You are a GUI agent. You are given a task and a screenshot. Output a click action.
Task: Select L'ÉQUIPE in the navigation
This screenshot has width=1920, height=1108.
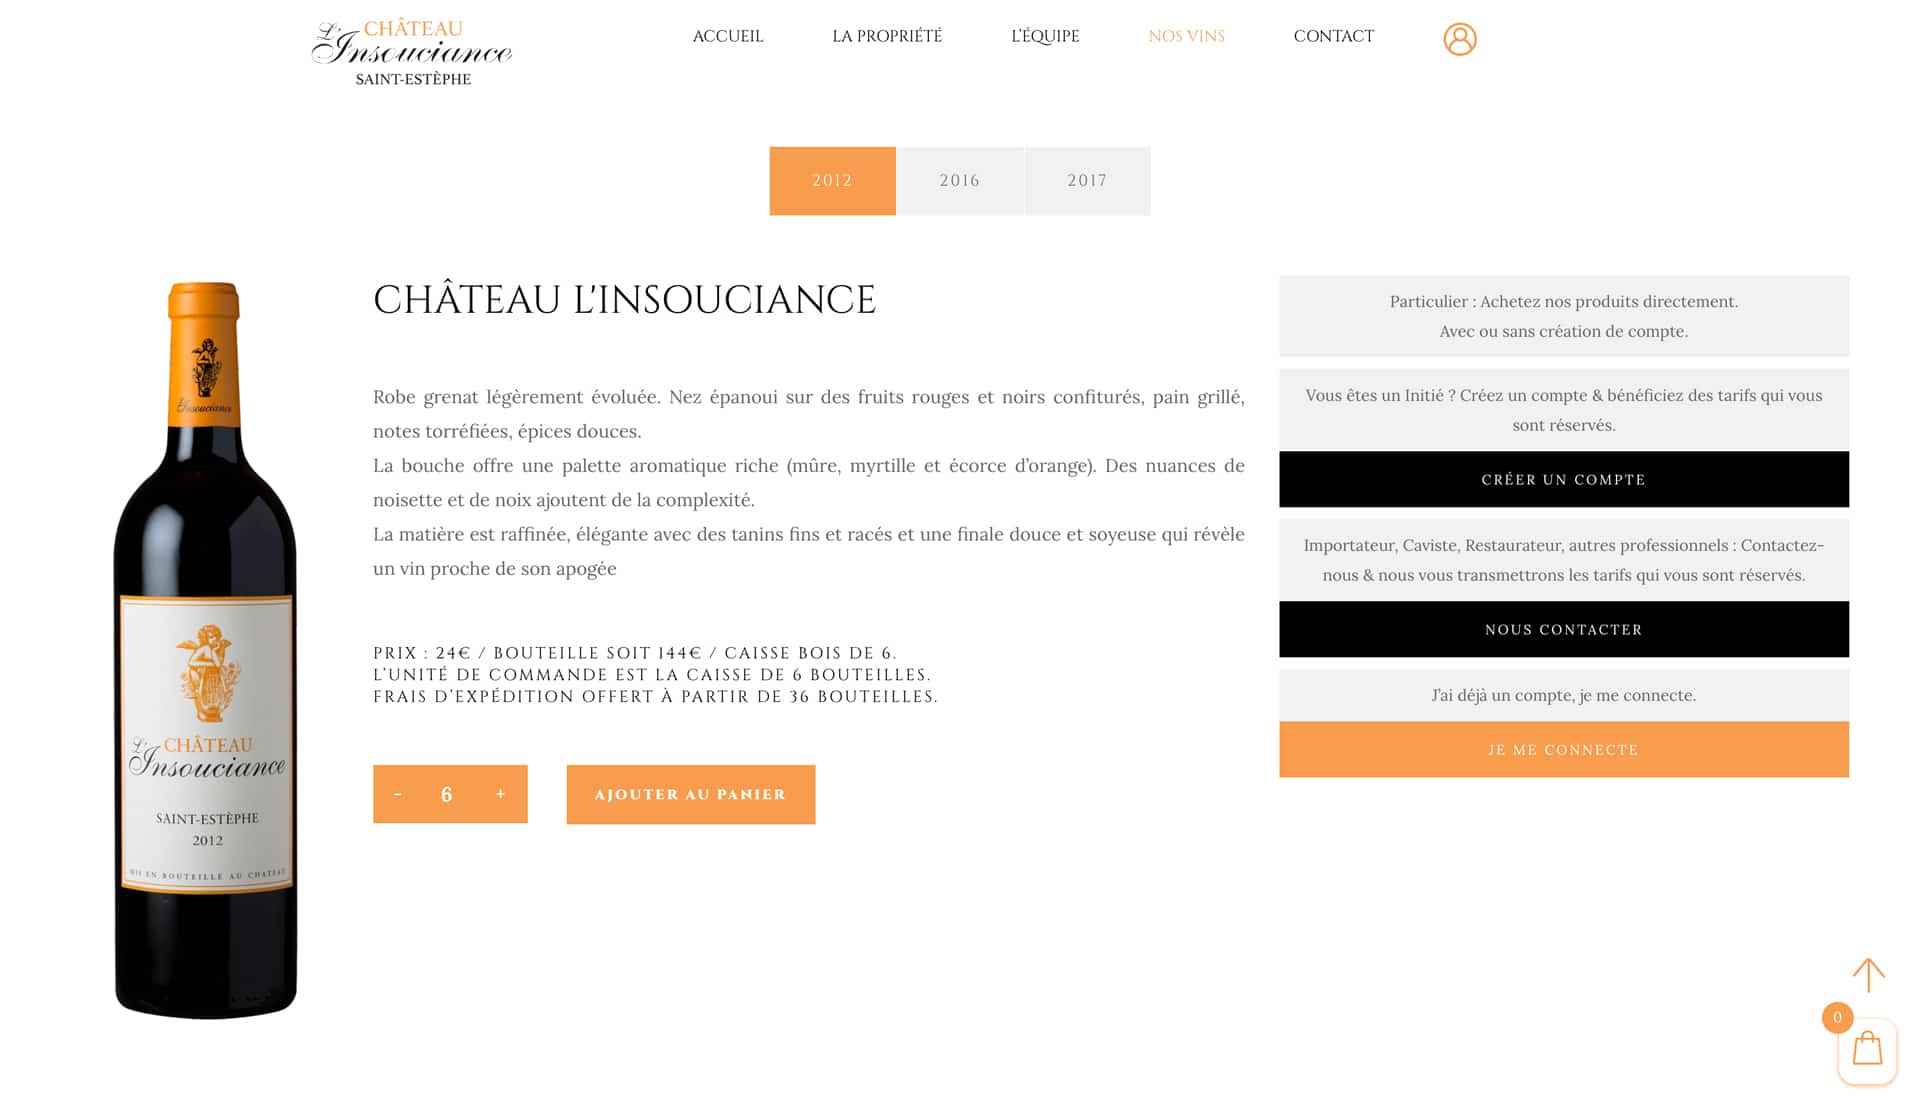(1046, 36)
